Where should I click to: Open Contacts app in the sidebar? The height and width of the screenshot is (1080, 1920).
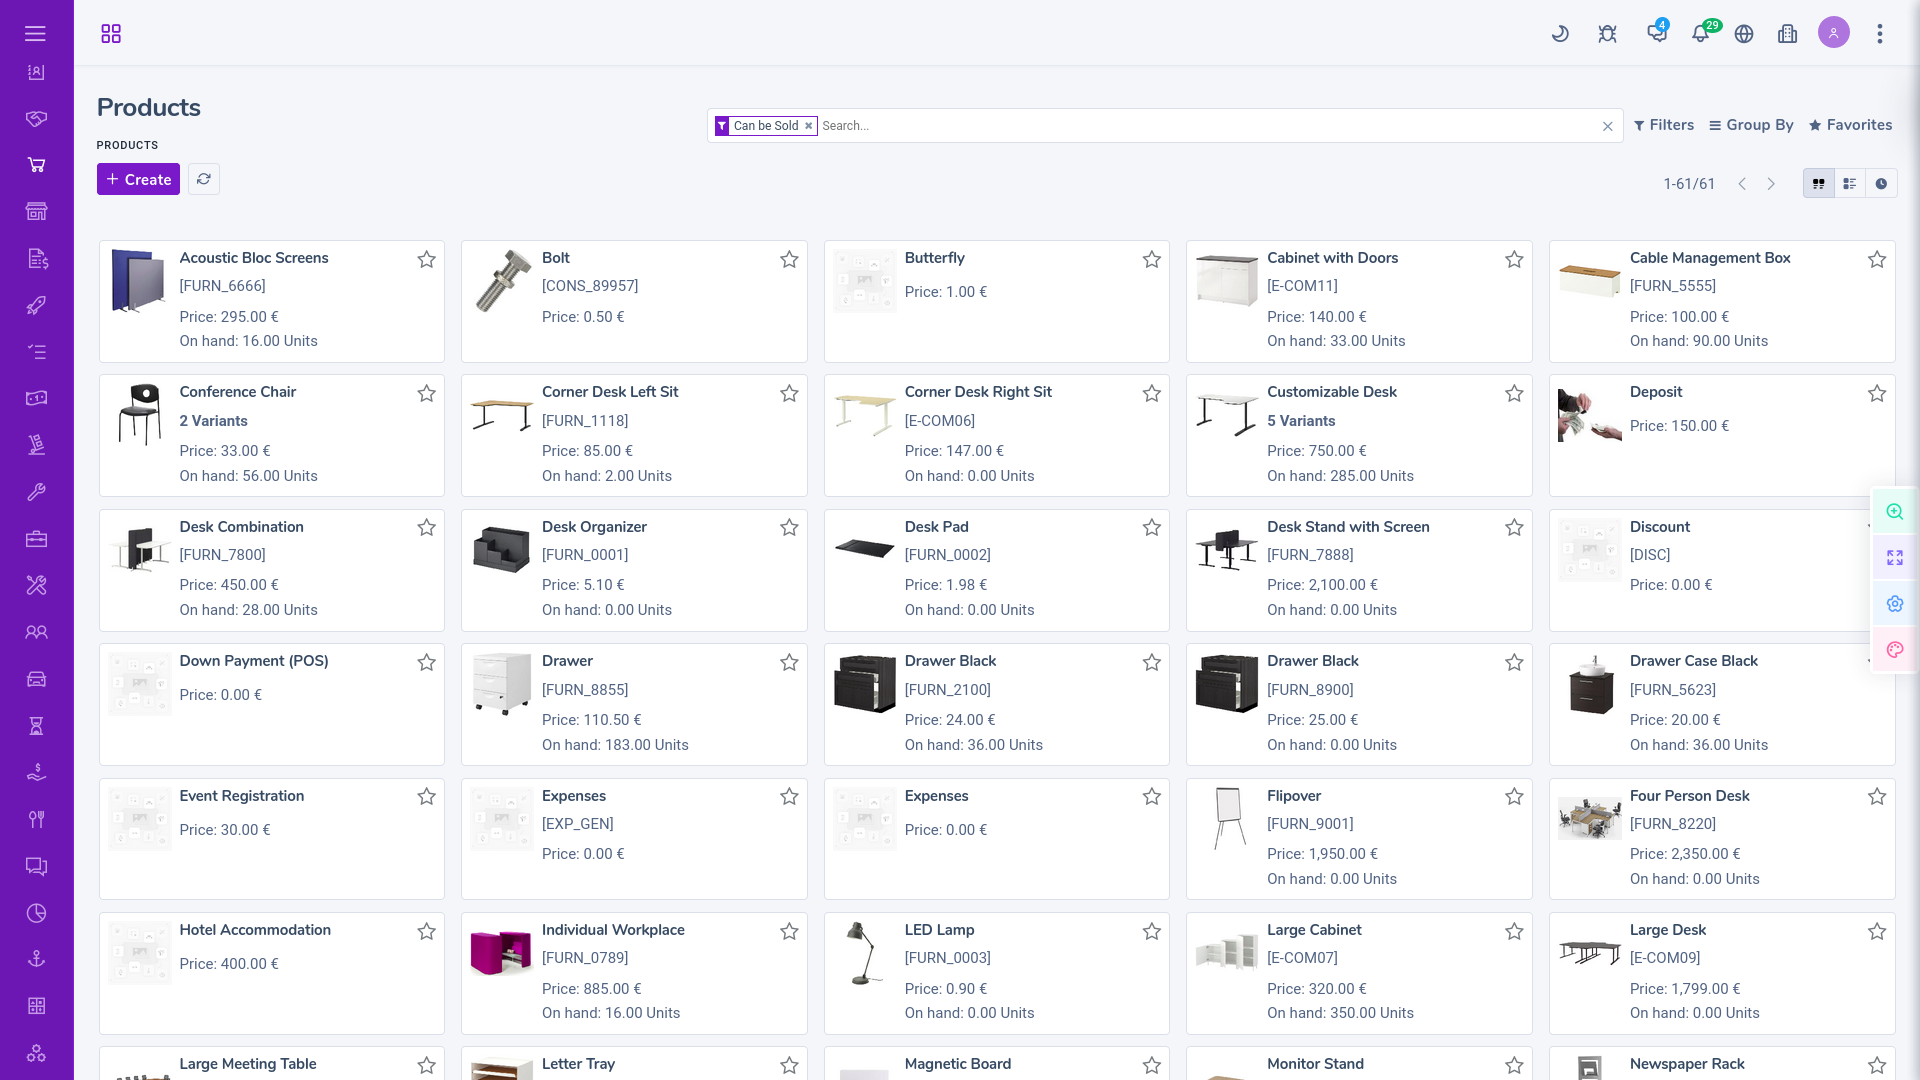(x=36, y=72)
